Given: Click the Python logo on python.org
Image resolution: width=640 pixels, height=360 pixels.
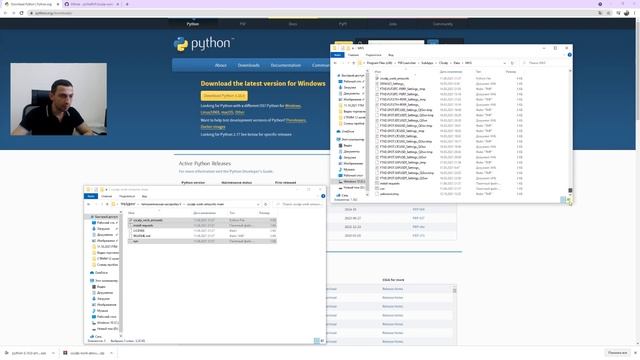Looking at the screenshot, I should (x=204, y=44).
